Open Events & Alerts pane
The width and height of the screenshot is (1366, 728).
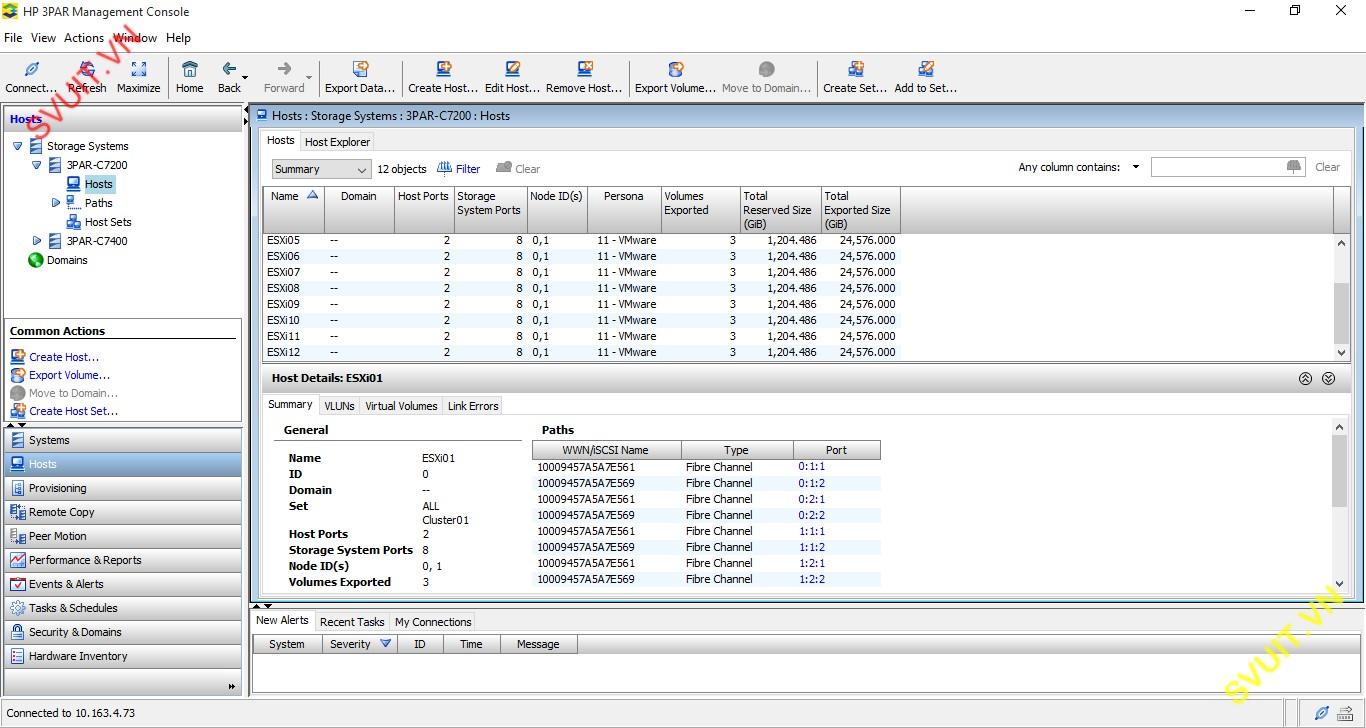pos(123,584)
